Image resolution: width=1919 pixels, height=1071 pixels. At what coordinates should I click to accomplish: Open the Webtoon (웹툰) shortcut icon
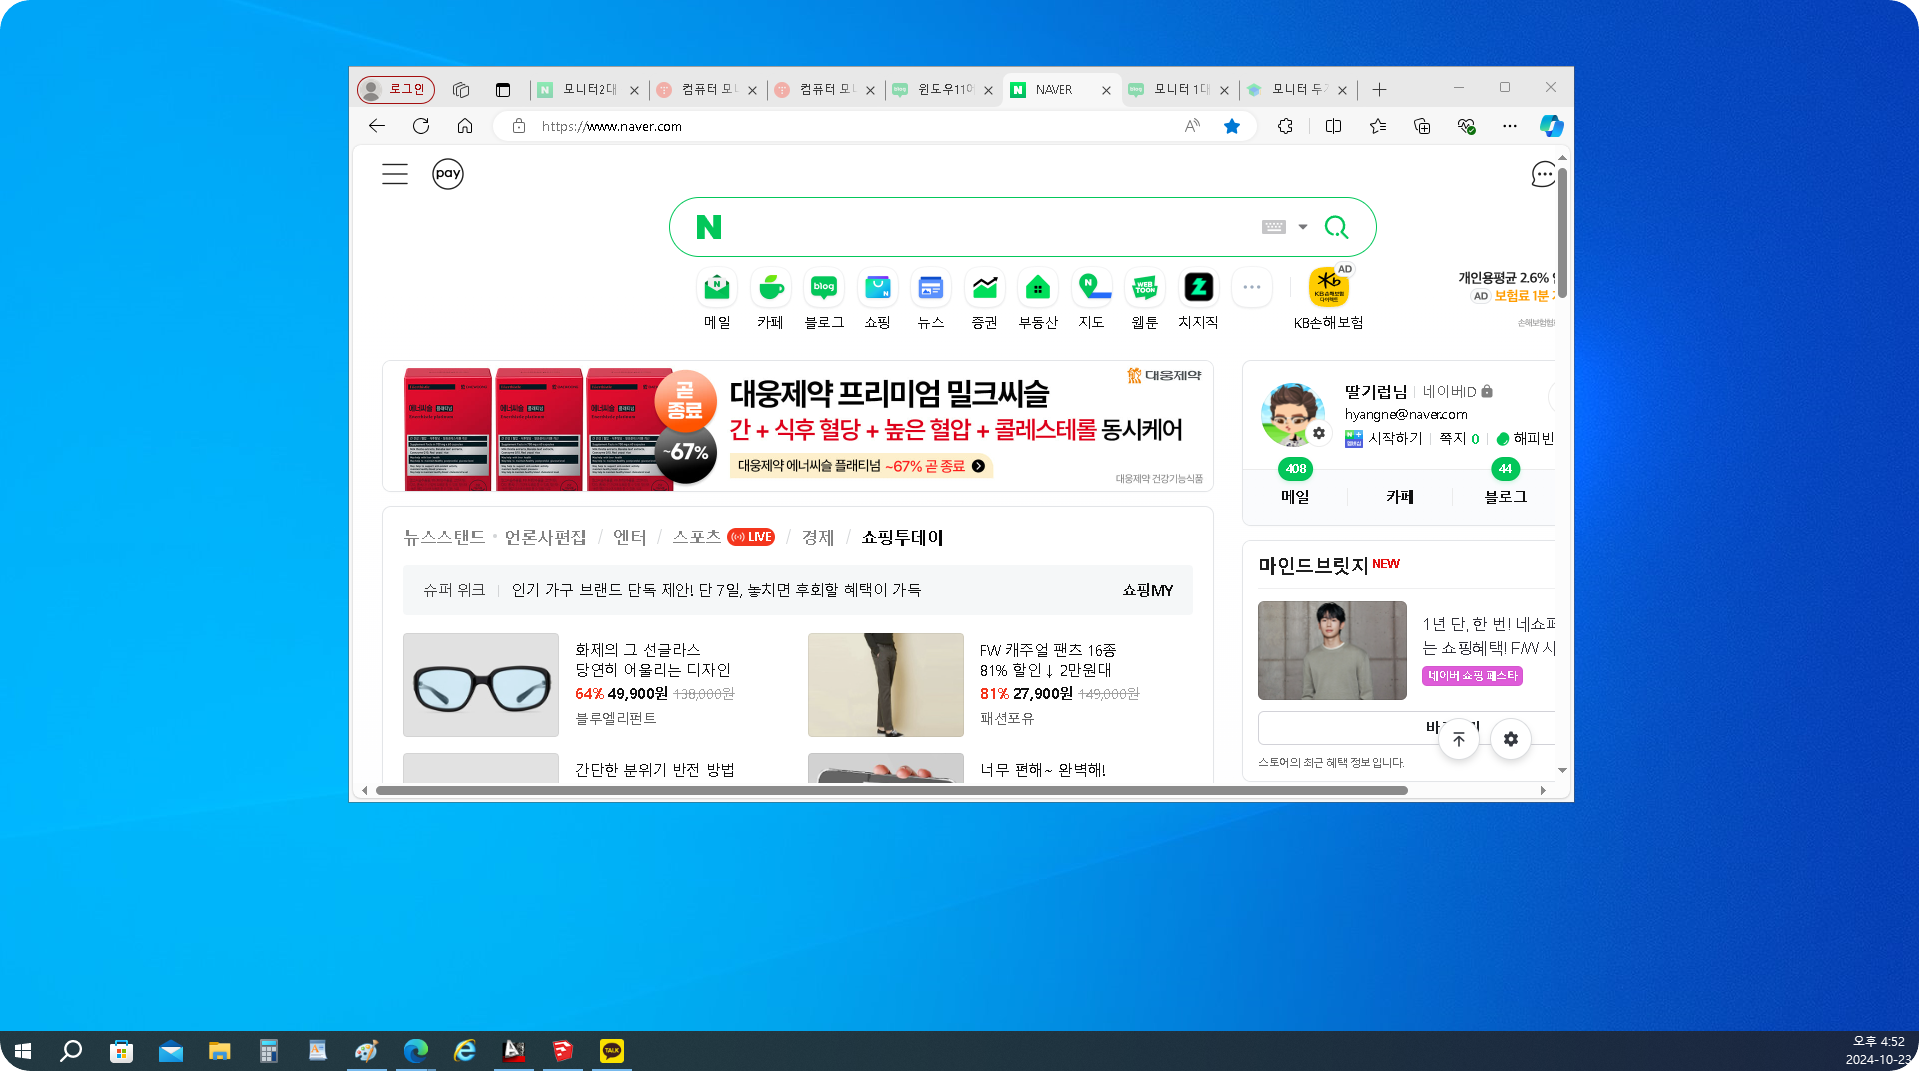(x=1145, y=288)
